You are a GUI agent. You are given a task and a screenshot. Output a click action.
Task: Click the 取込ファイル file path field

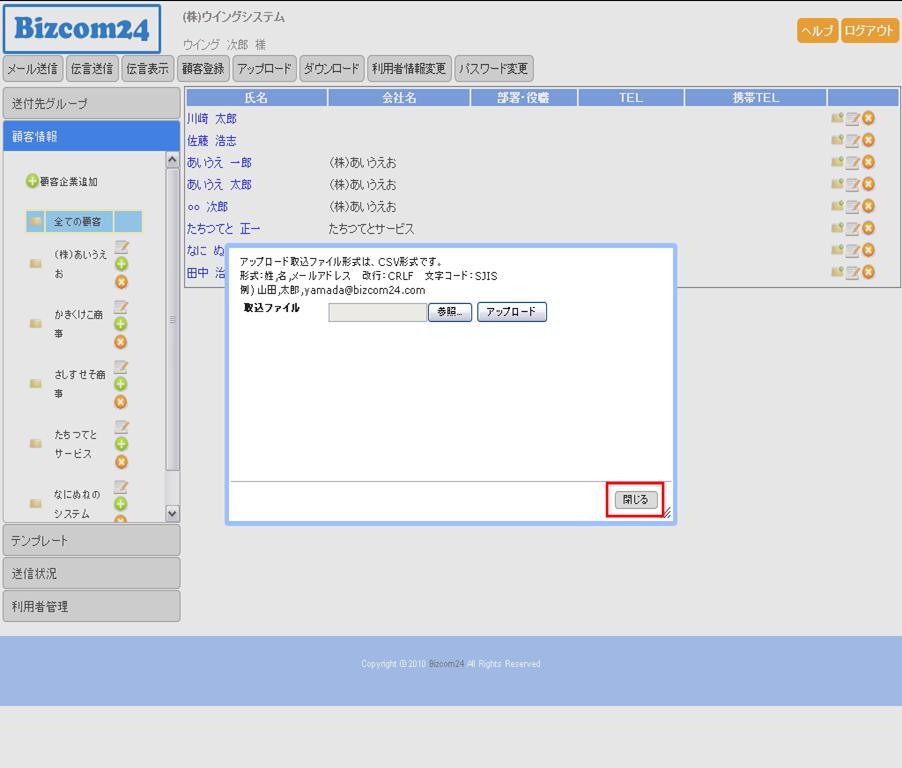tap(377, 312)
